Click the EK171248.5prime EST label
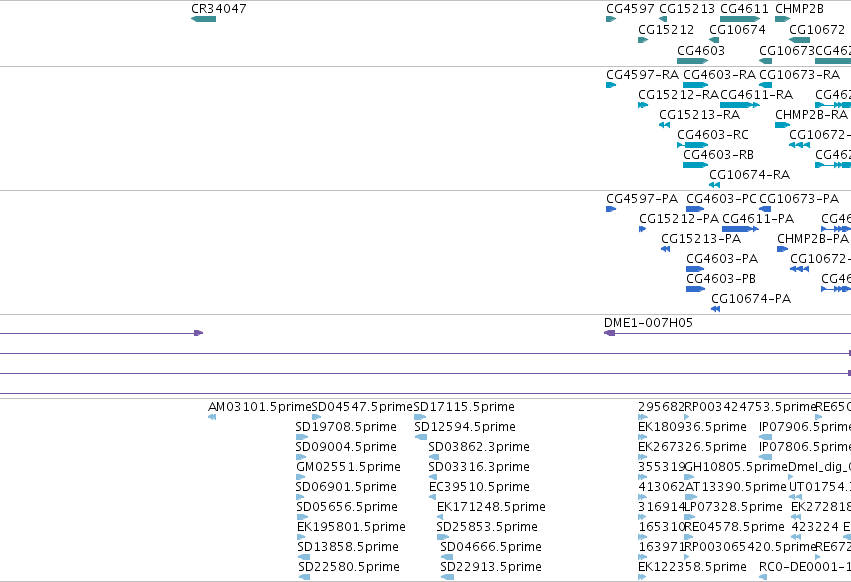The image size is (851, 582). 491,507
